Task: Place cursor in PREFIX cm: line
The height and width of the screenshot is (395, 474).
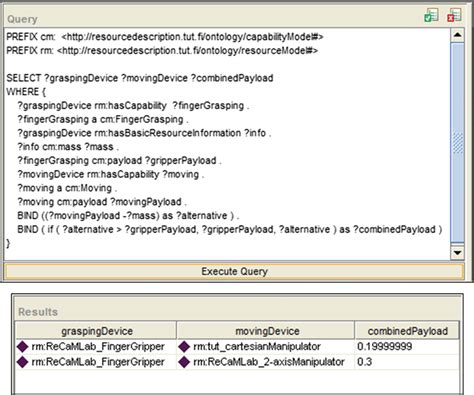Action: click(x=165, y=37)
